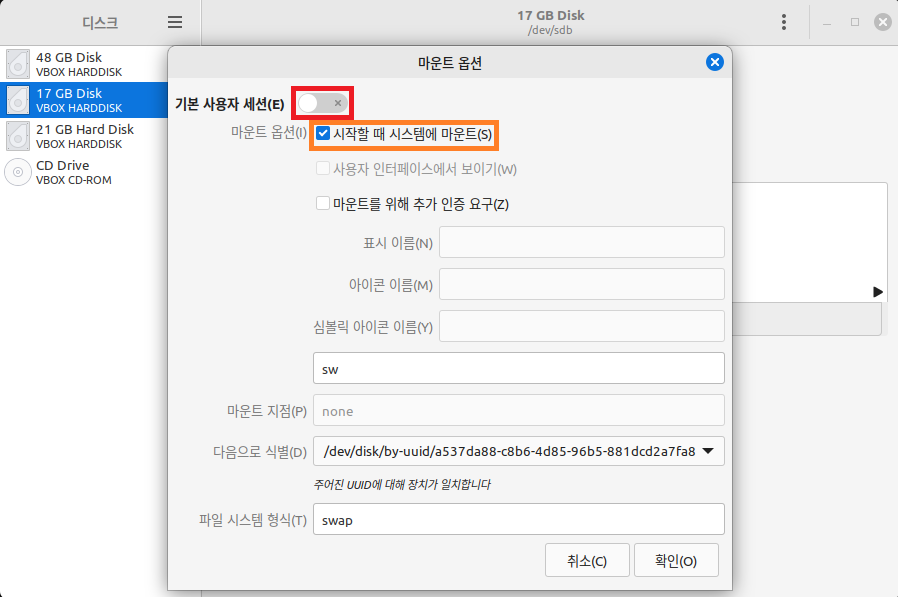The height and width of the screenshot is (597, 898).
Task: Check show in user interface checkbox
Action: [x=323, y=168]
